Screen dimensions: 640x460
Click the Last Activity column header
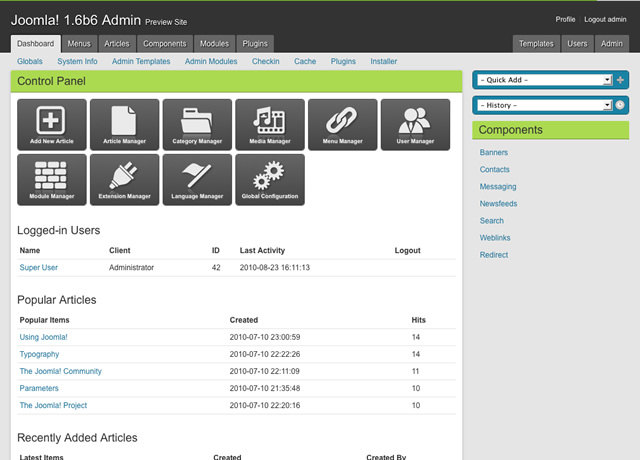point(262,250)
